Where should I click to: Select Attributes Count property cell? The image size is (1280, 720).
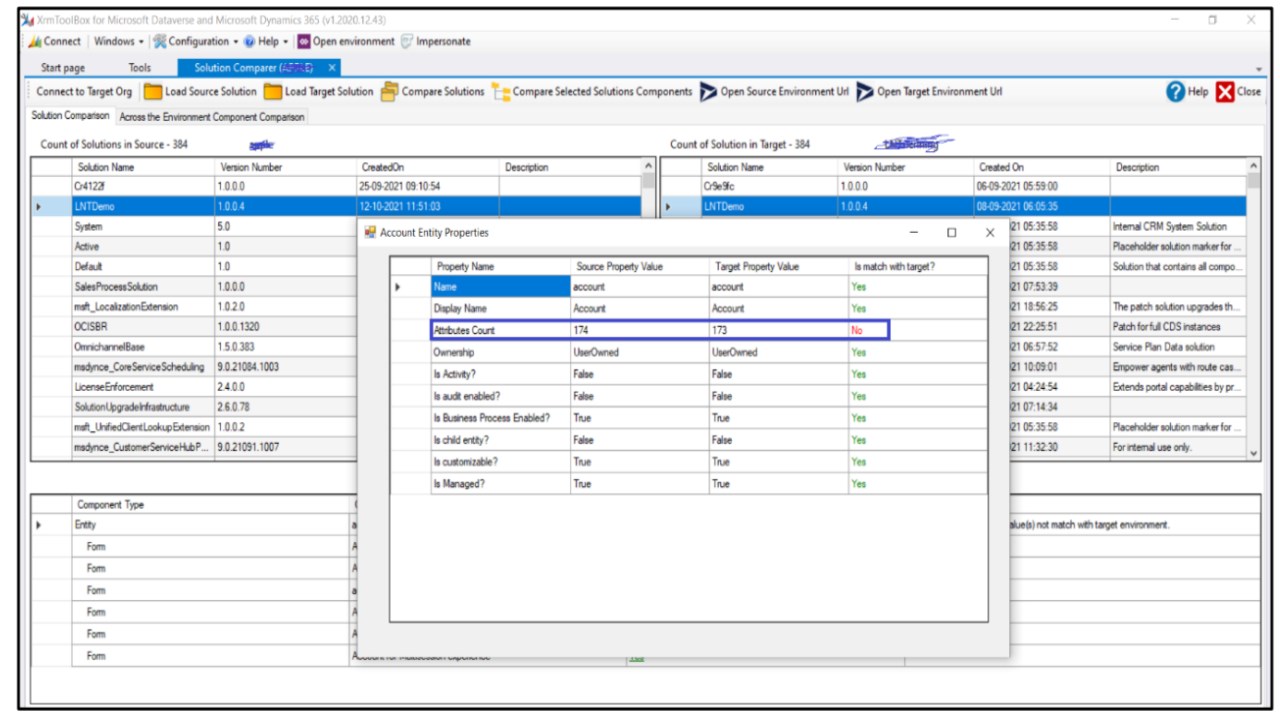[x=500, y=330]
